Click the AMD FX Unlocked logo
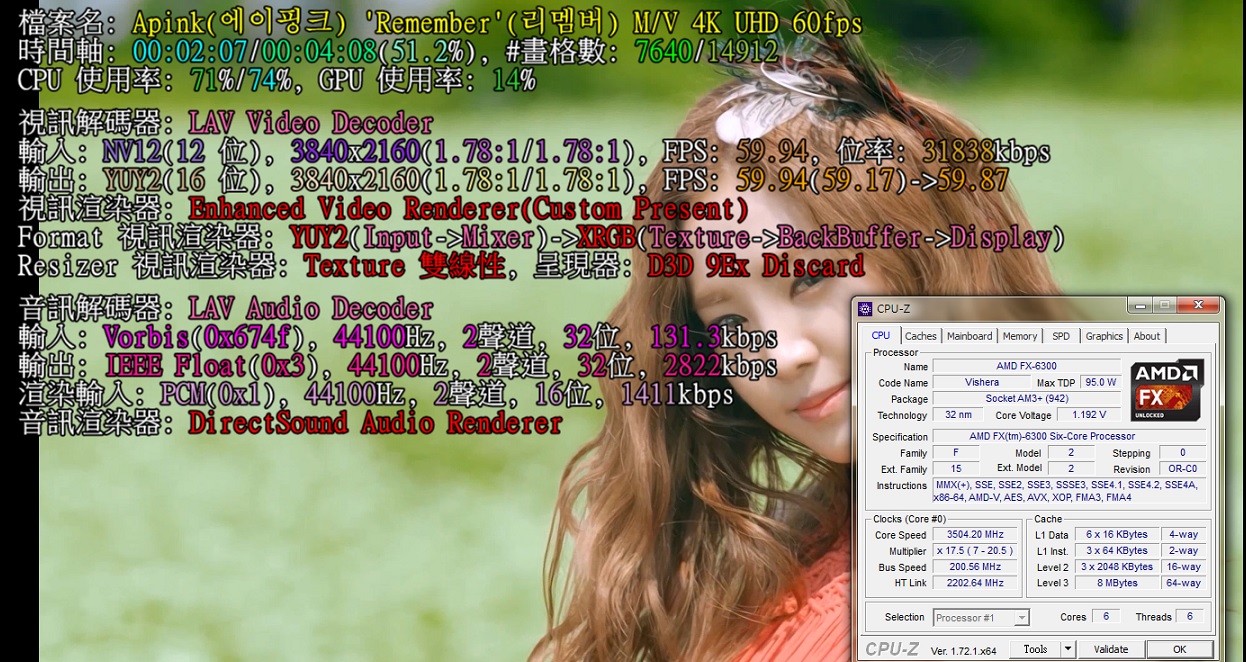The height and width of the screenshot is (662, 1246). tap(1165, 390)
